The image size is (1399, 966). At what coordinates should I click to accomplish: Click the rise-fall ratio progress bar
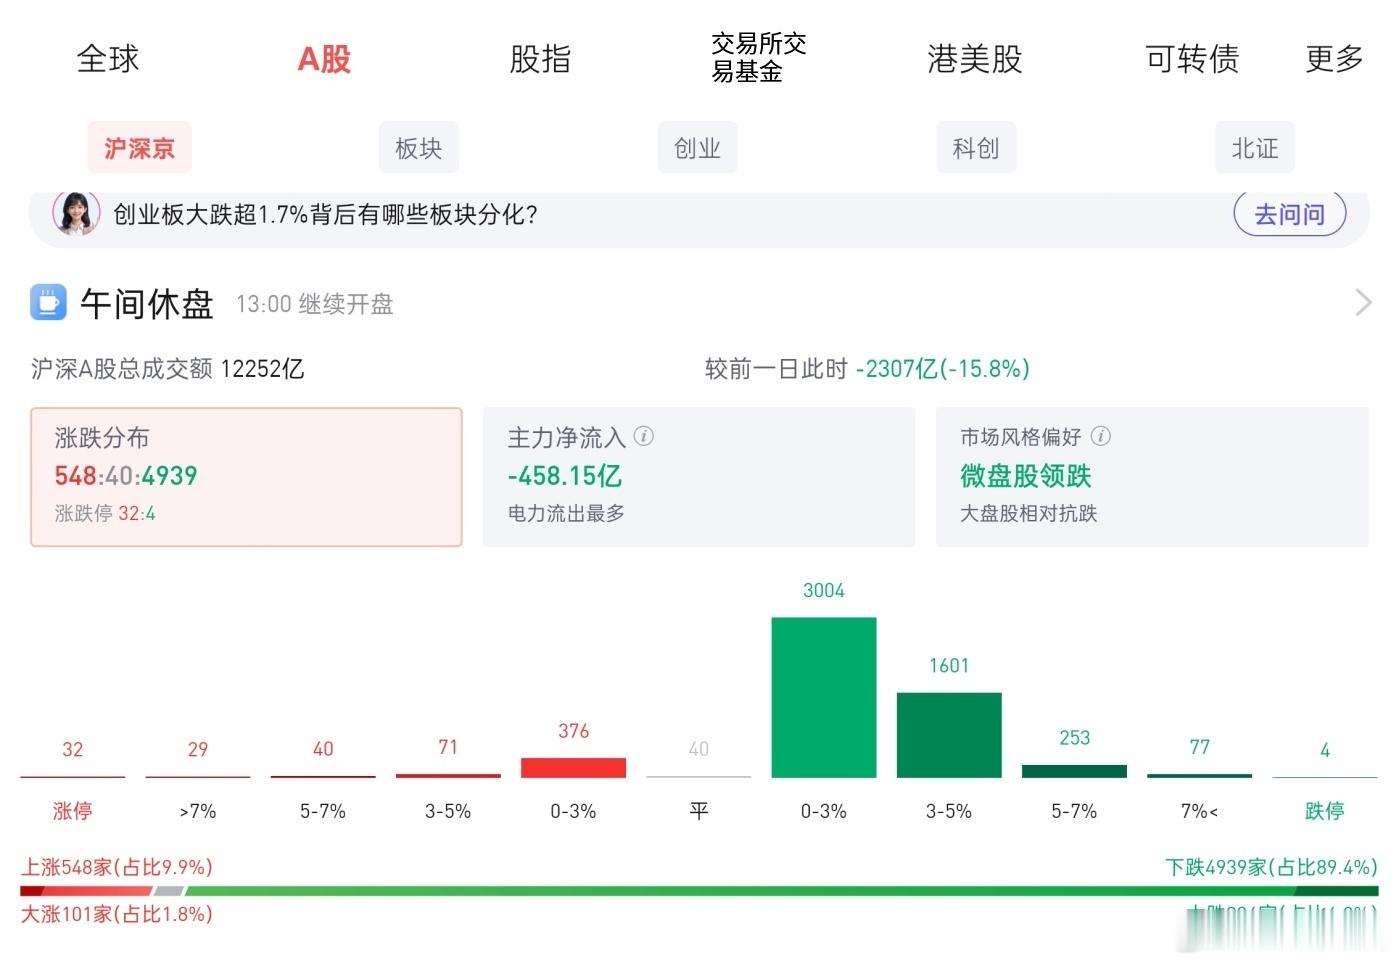pyautogui.click(x=699, y=890)
